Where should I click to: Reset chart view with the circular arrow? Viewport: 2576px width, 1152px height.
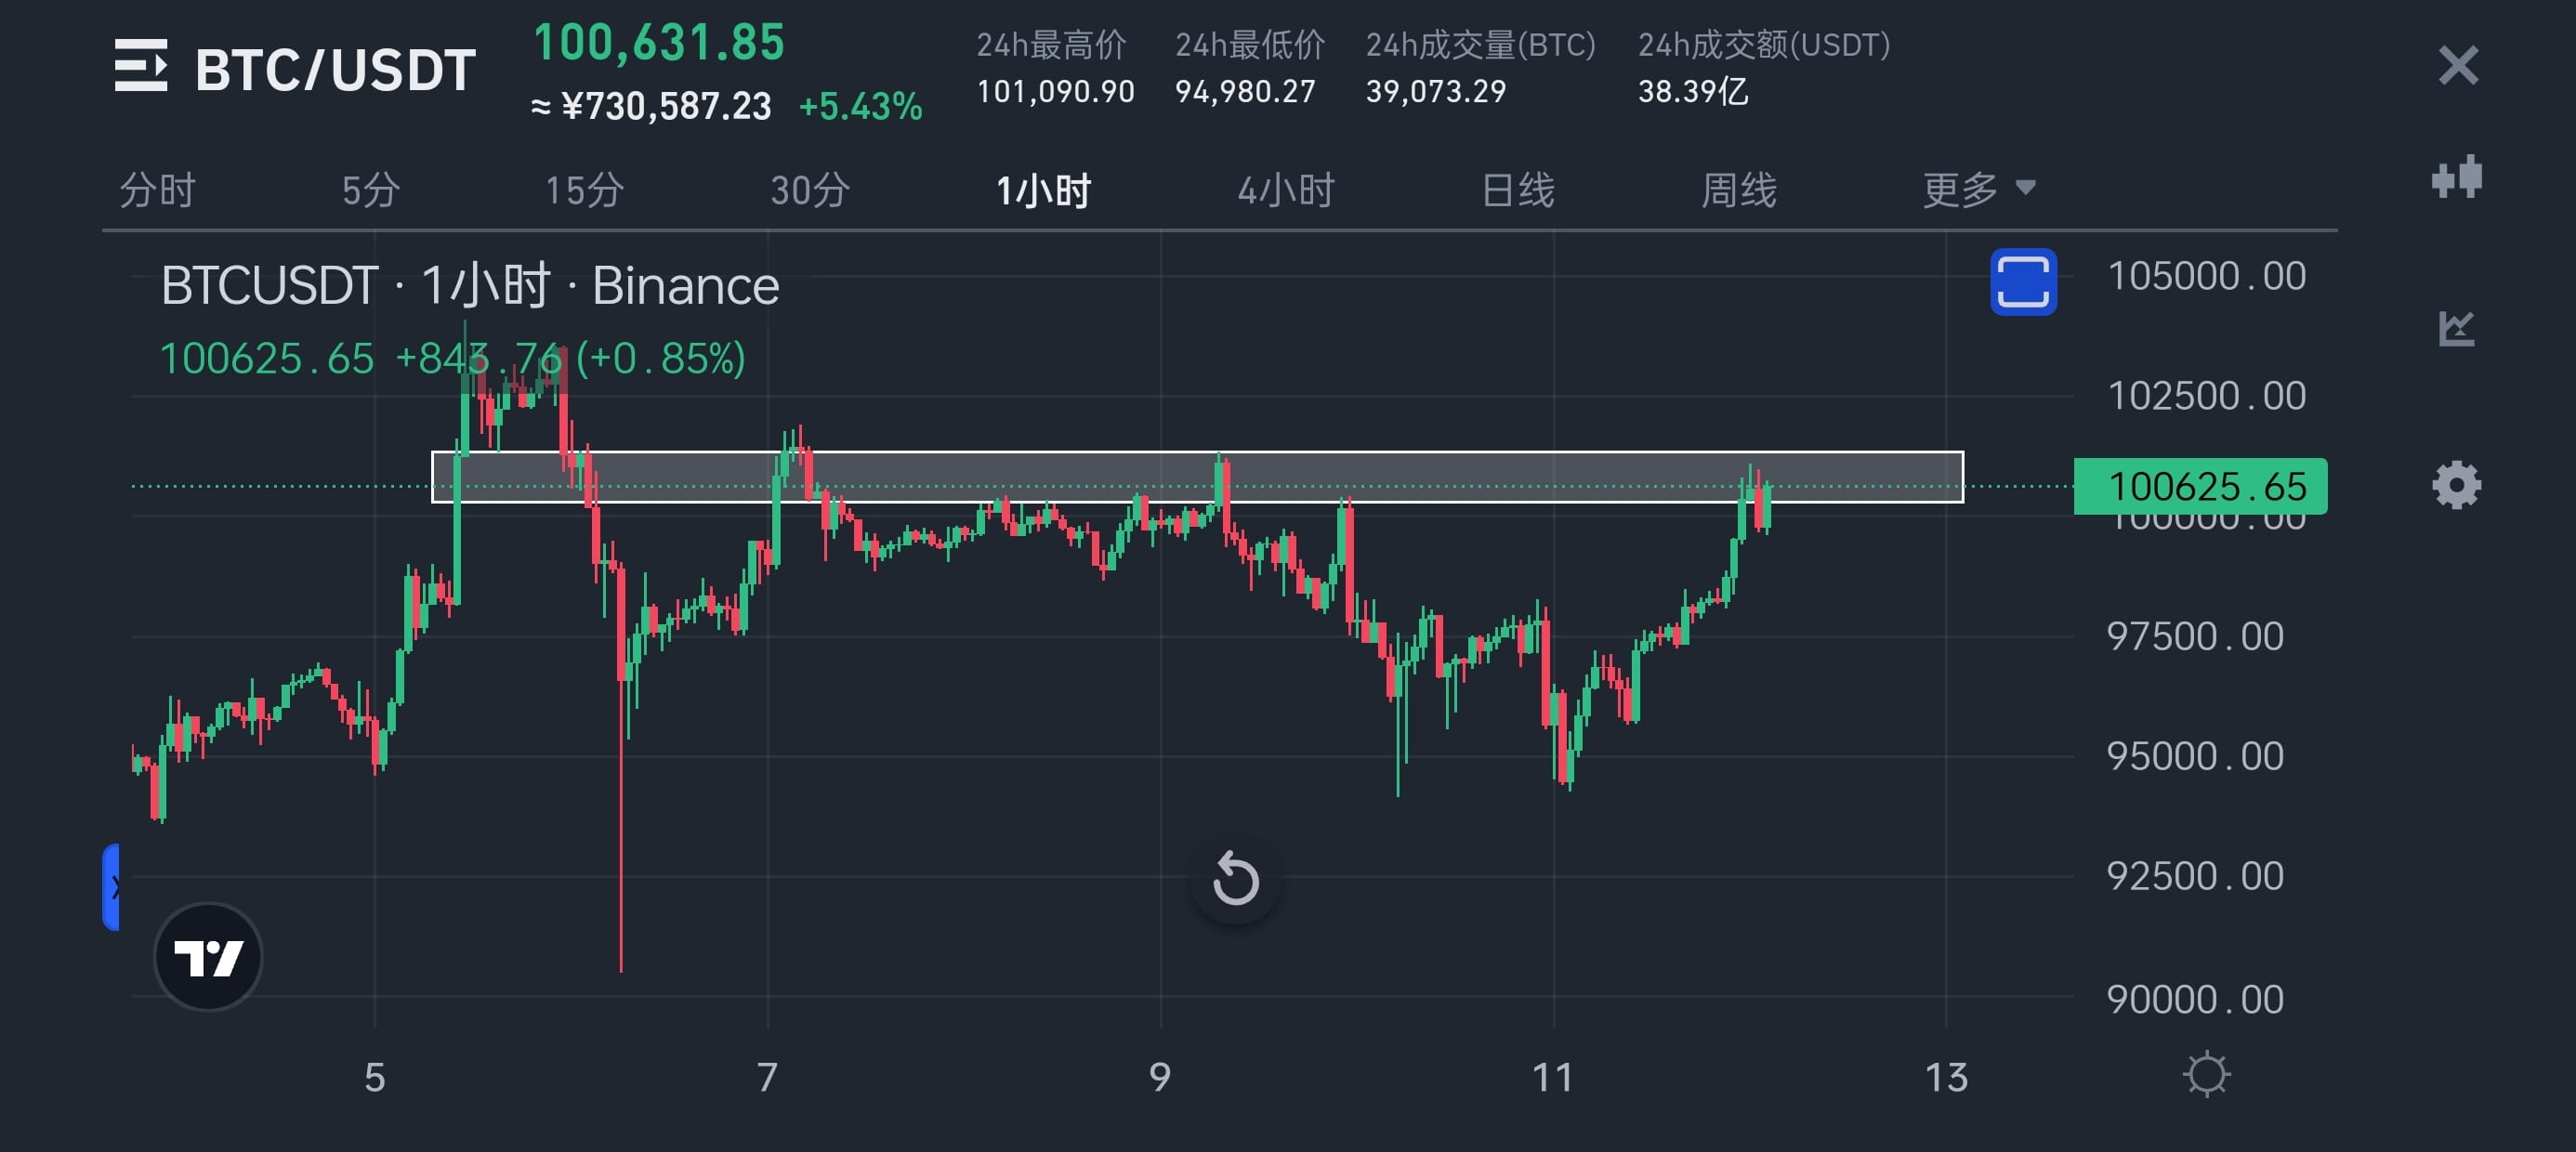click(1235, 879)
